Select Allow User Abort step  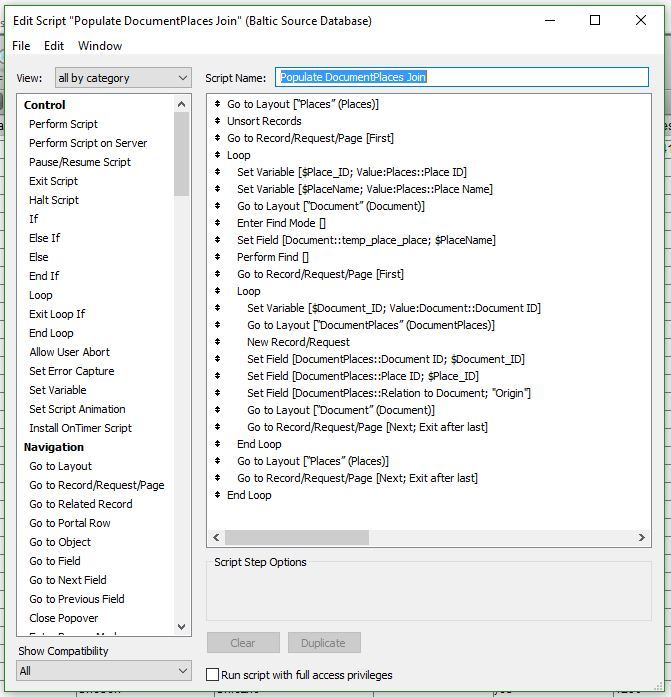pos(69,352)
